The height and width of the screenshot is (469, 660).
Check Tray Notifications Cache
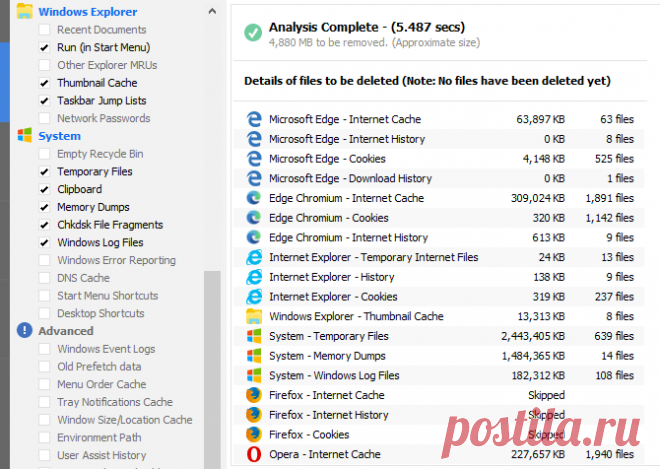coord(44,402)
